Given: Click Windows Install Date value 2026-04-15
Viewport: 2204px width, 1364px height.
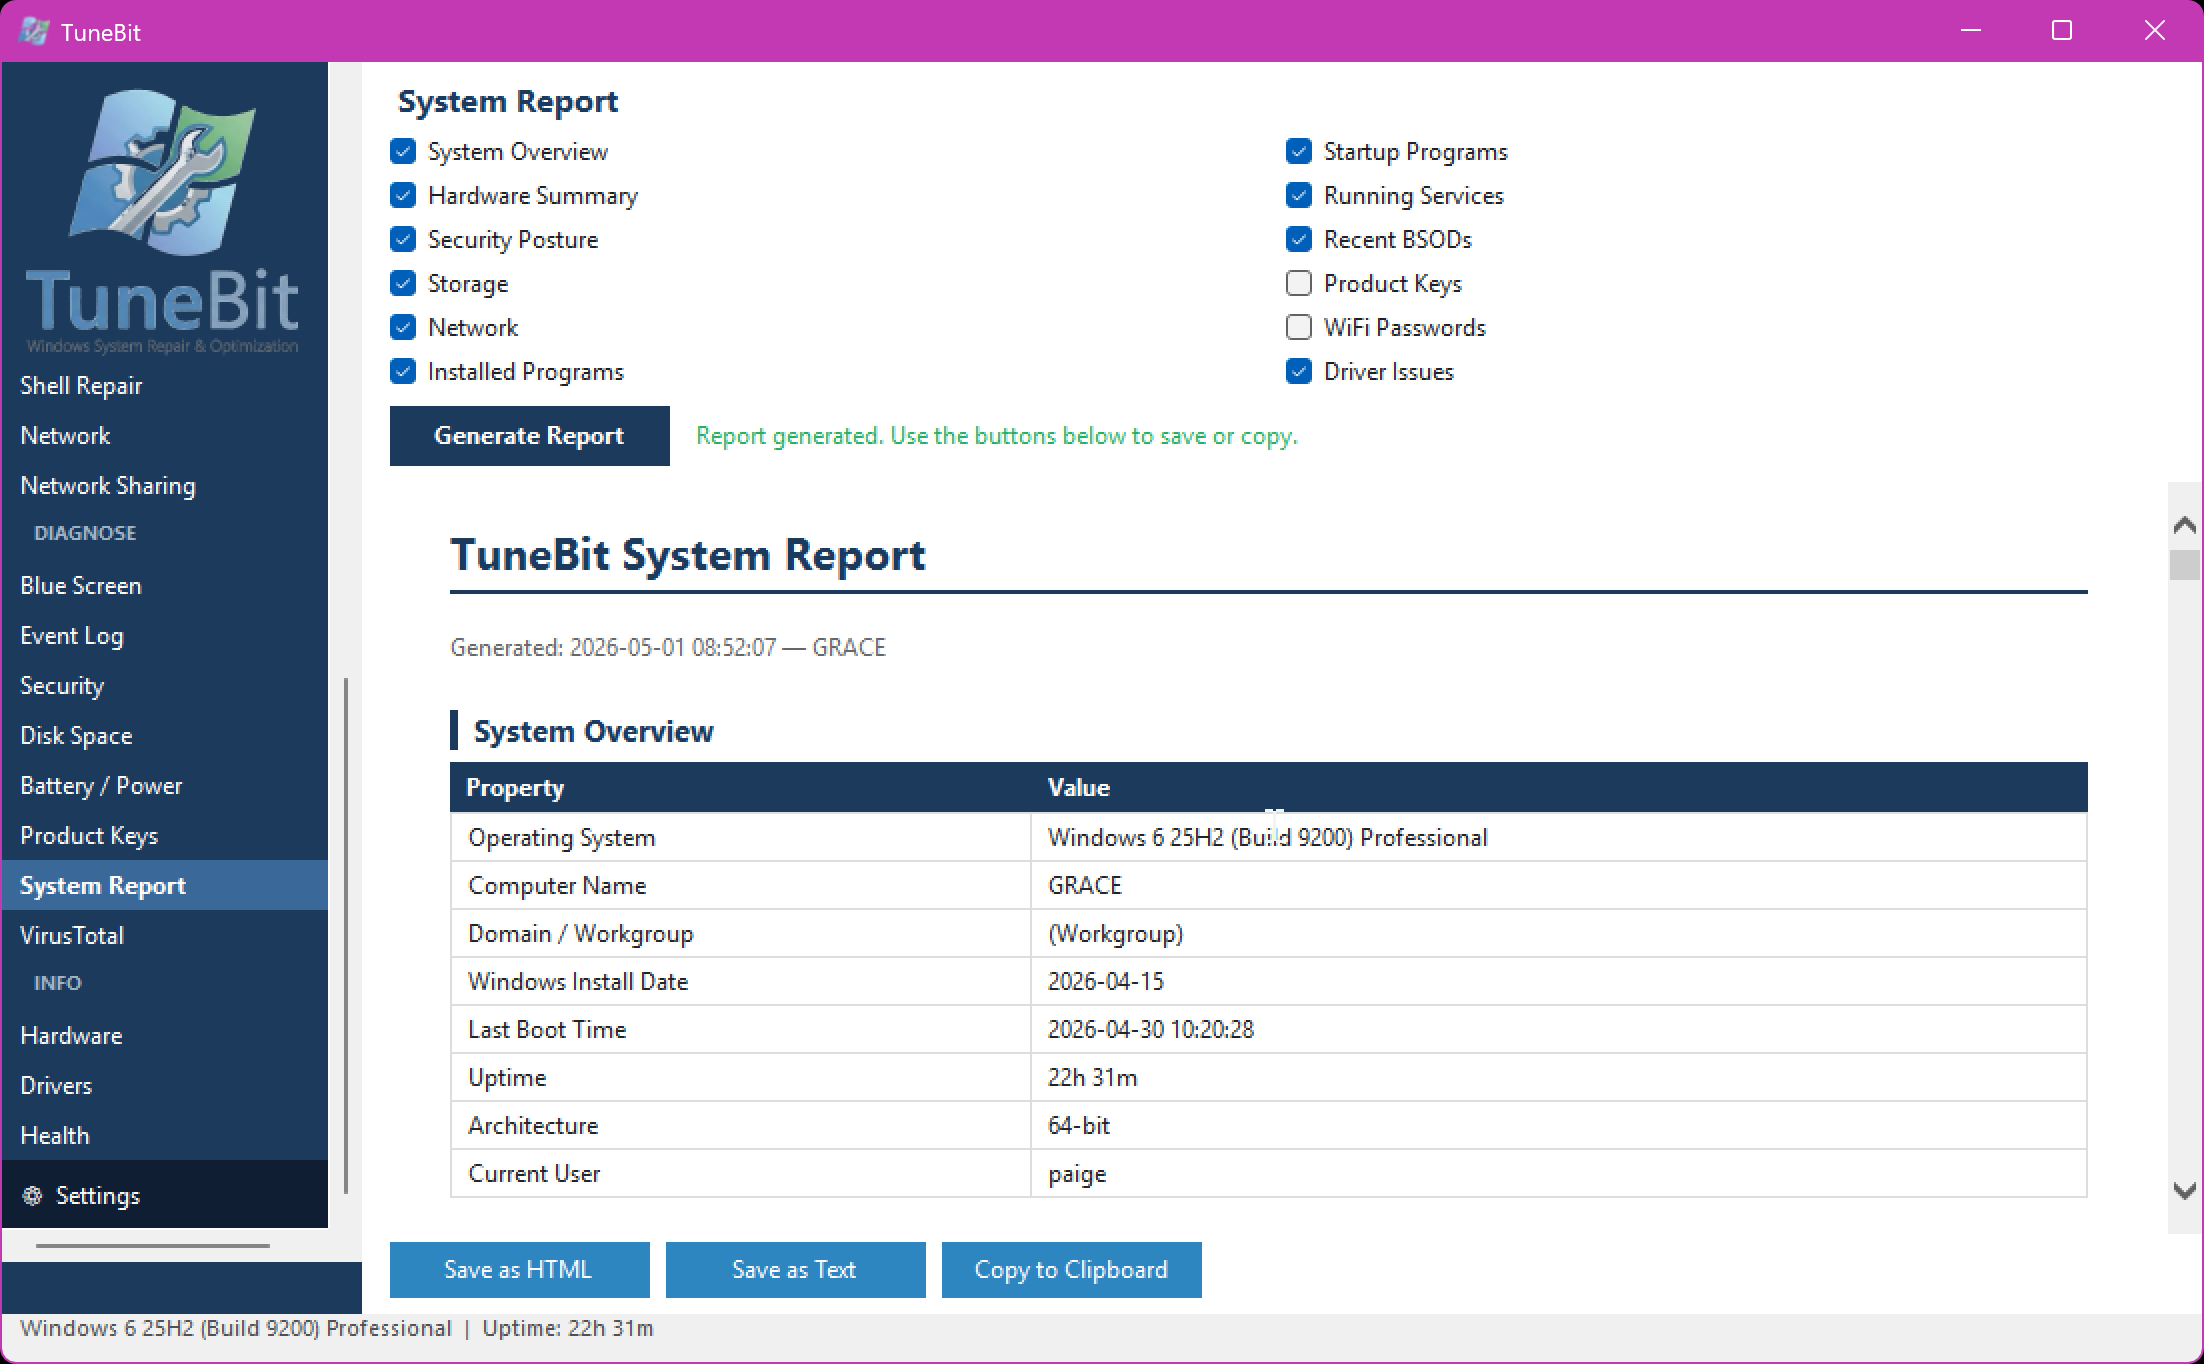Looking at the screenshot, I should coord(1106,981).
